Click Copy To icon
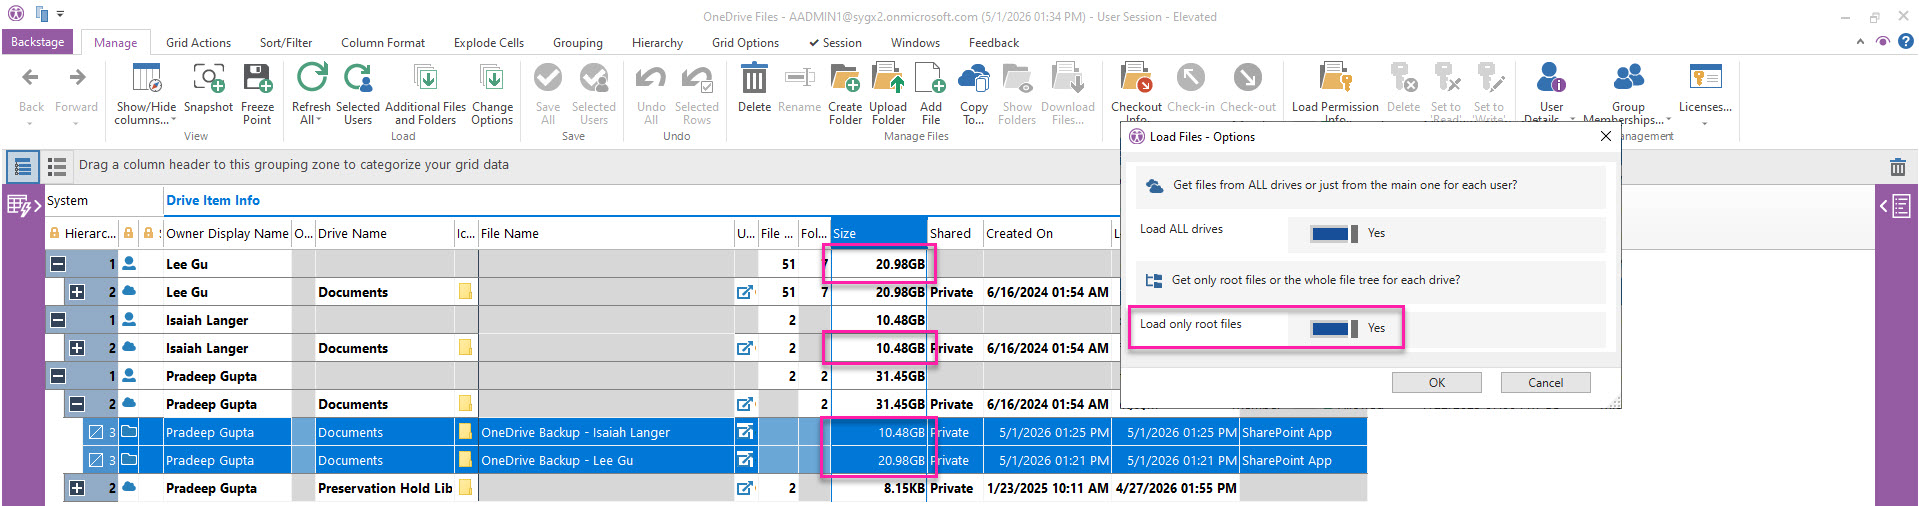This screenshot has height=506, width=1919. point(974,78)
